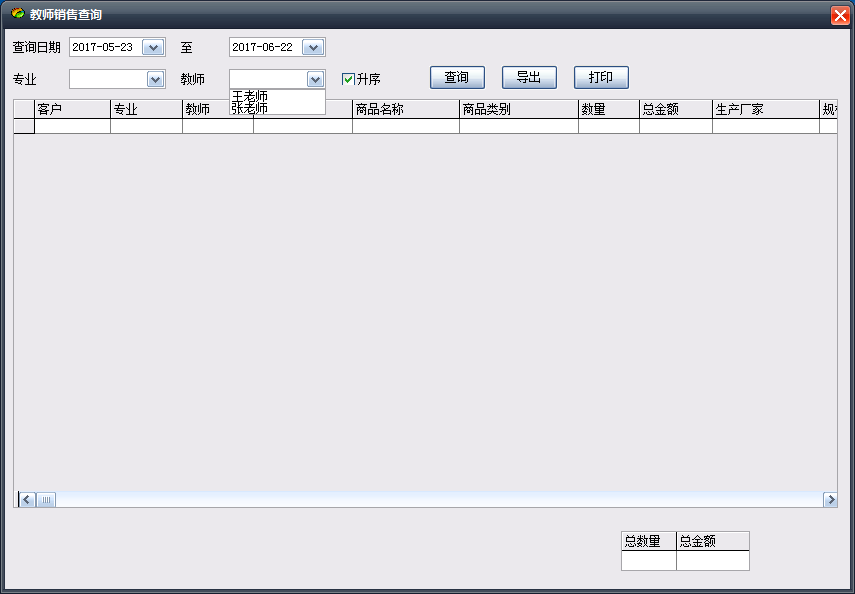Click the horizontal scrollbar thumb
This screenshot has width=855, height=594.
(x=46, y=500)
